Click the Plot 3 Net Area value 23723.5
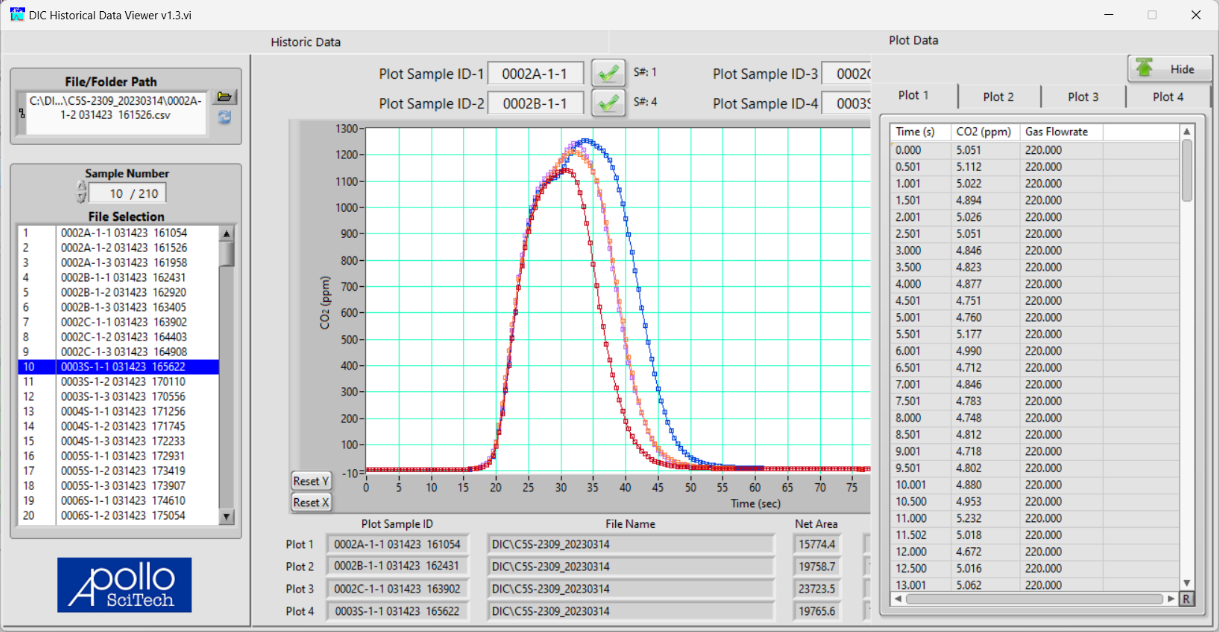The image size is (1219, 632). coord(817,589)
